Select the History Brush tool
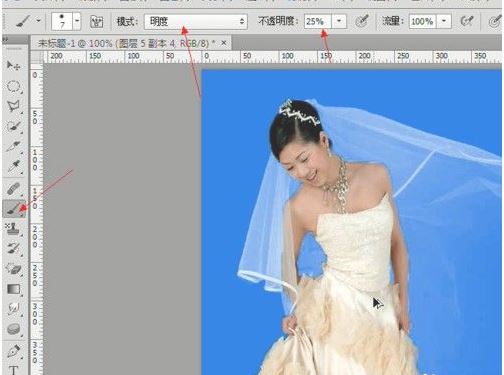Image resolution: width=504 pixels, height=375 pixels. coord(13,249)
